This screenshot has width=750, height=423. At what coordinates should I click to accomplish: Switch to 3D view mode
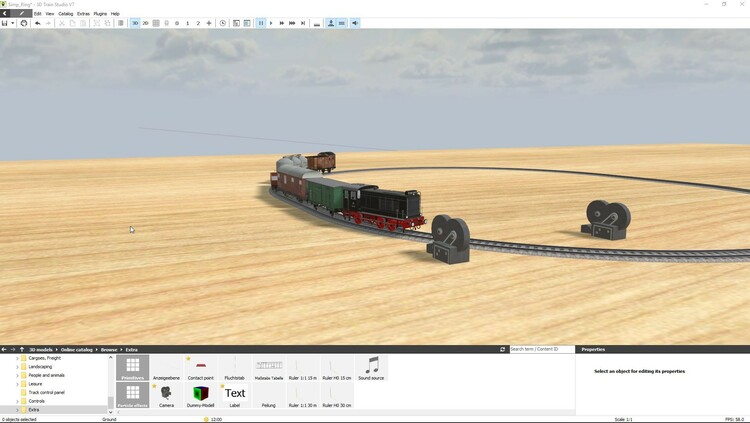point(135,23)
